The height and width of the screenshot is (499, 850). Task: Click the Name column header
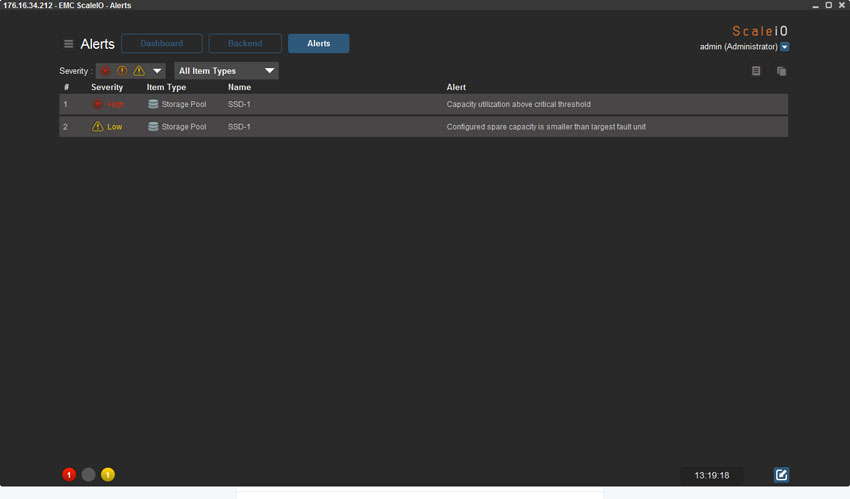click(239, 87)
